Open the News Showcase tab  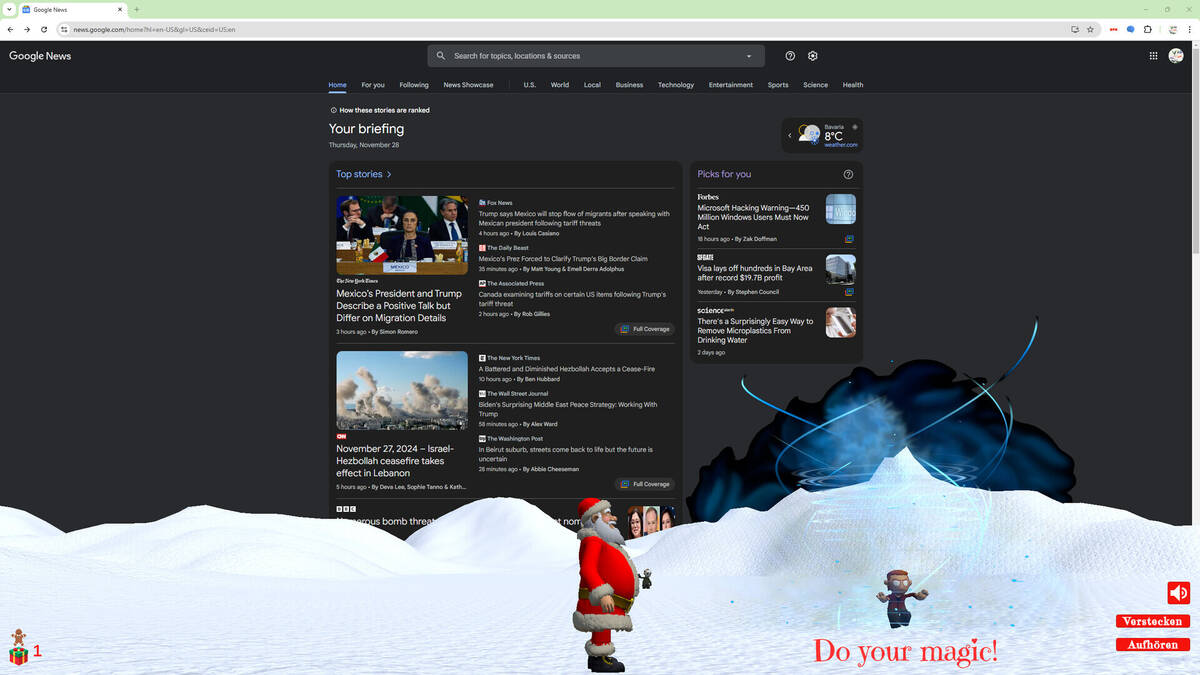(x=468, y=85)
